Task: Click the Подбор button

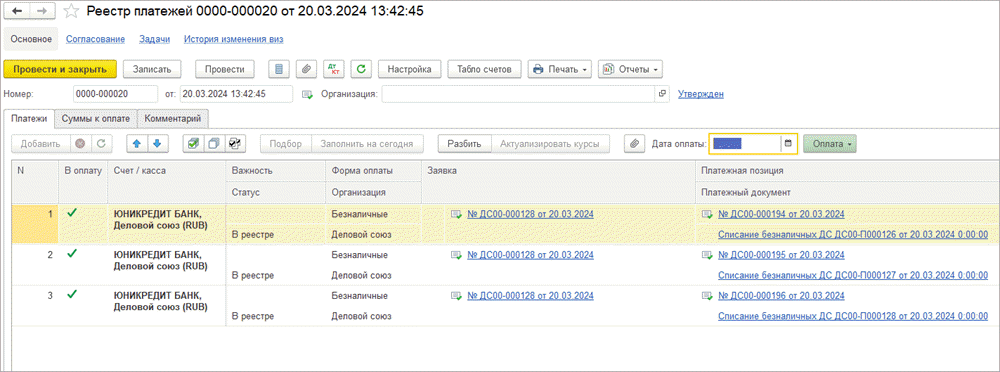Action: pyautogui.click(x=286, y=144)
